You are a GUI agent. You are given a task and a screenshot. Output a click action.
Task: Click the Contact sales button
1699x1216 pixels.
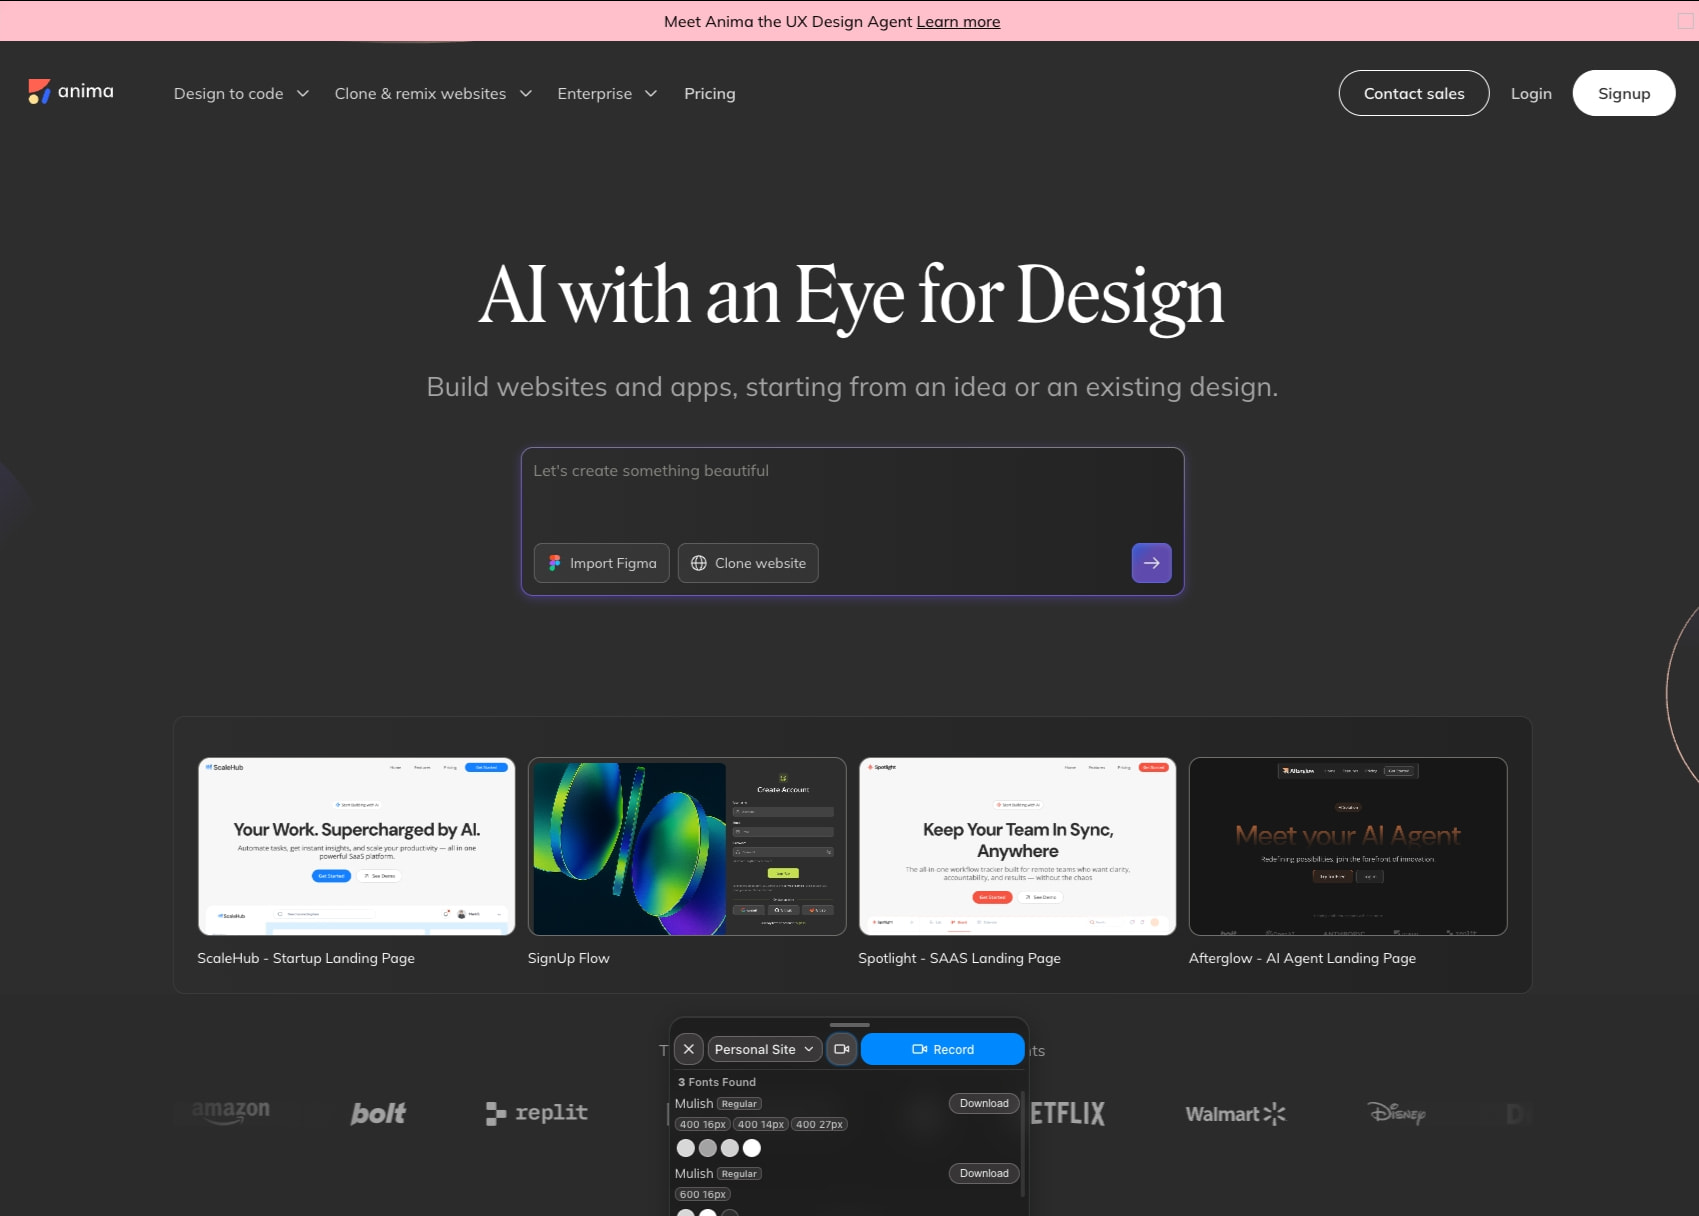click(x=1414, y=93)
